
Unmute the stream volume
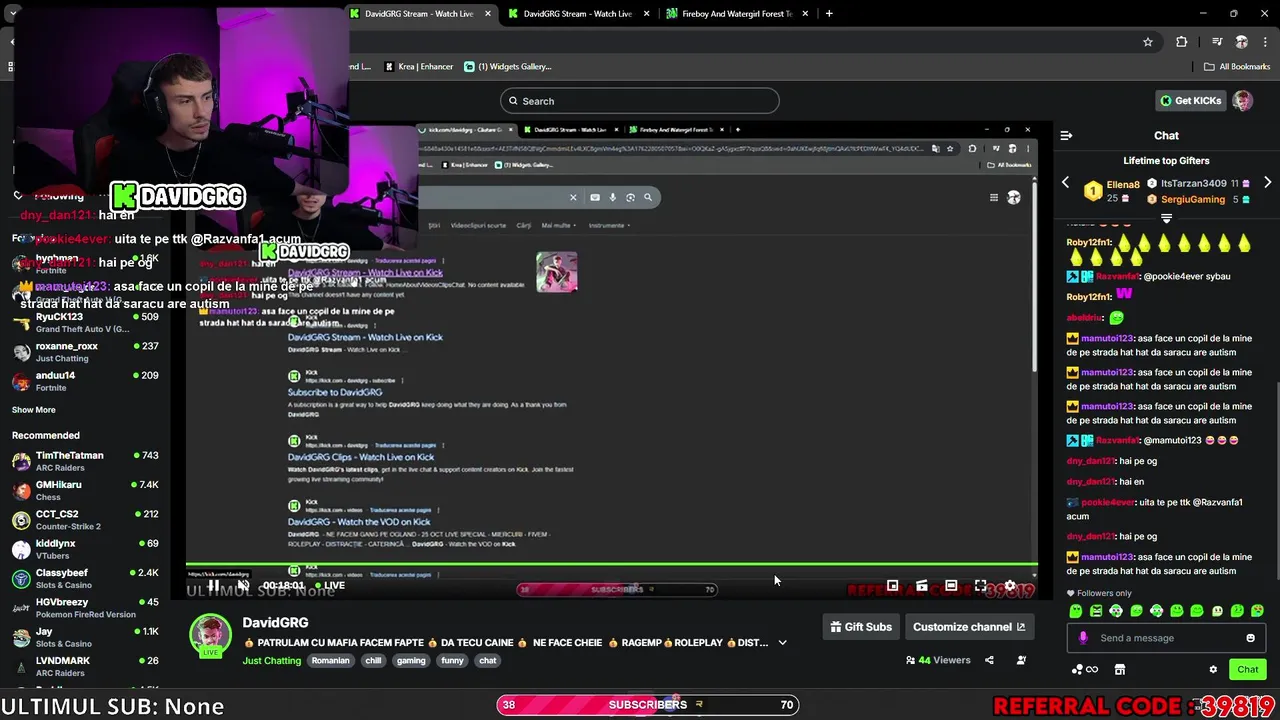[243, 585]
